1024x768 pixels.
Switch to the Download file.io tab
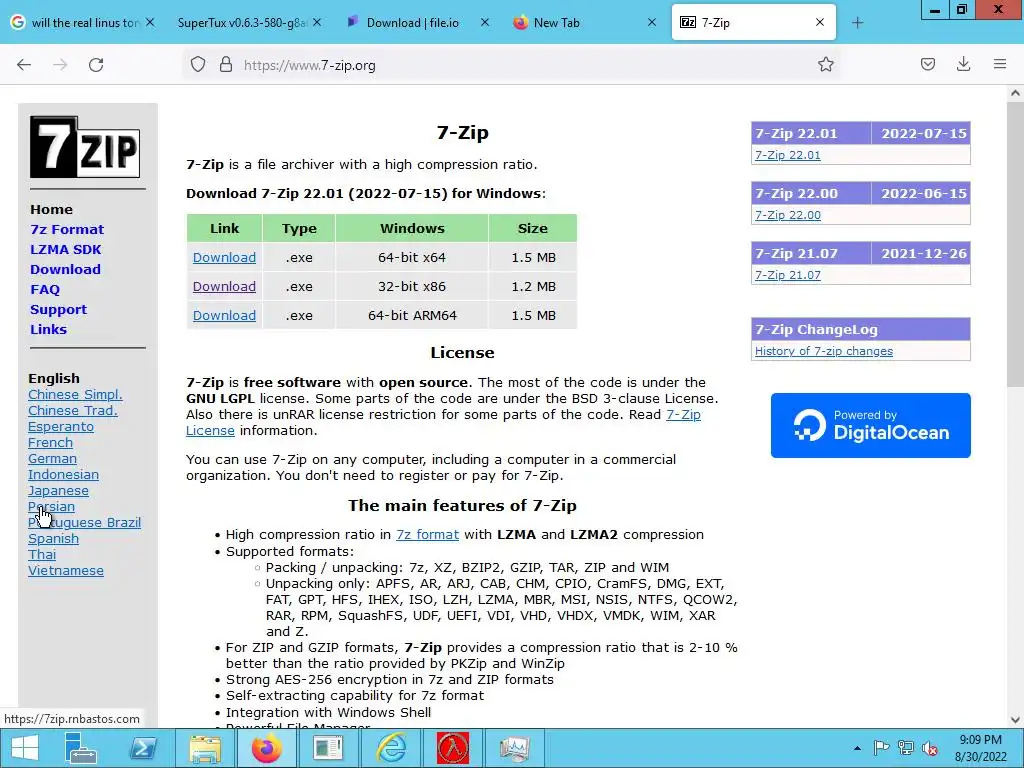coord(412,22)
